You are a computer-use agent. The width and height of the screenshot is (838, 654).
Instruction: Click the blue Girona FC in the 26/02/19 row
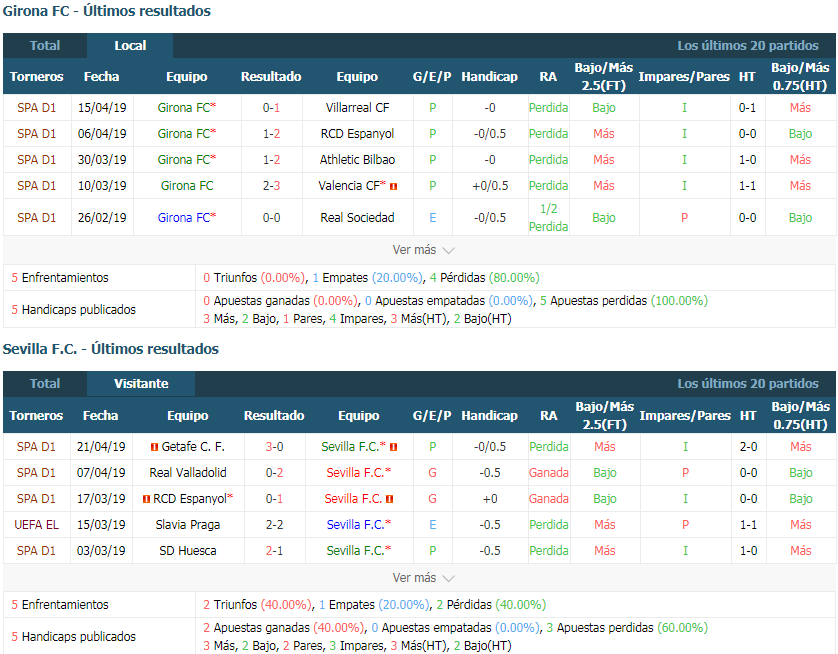coord(184,218)
